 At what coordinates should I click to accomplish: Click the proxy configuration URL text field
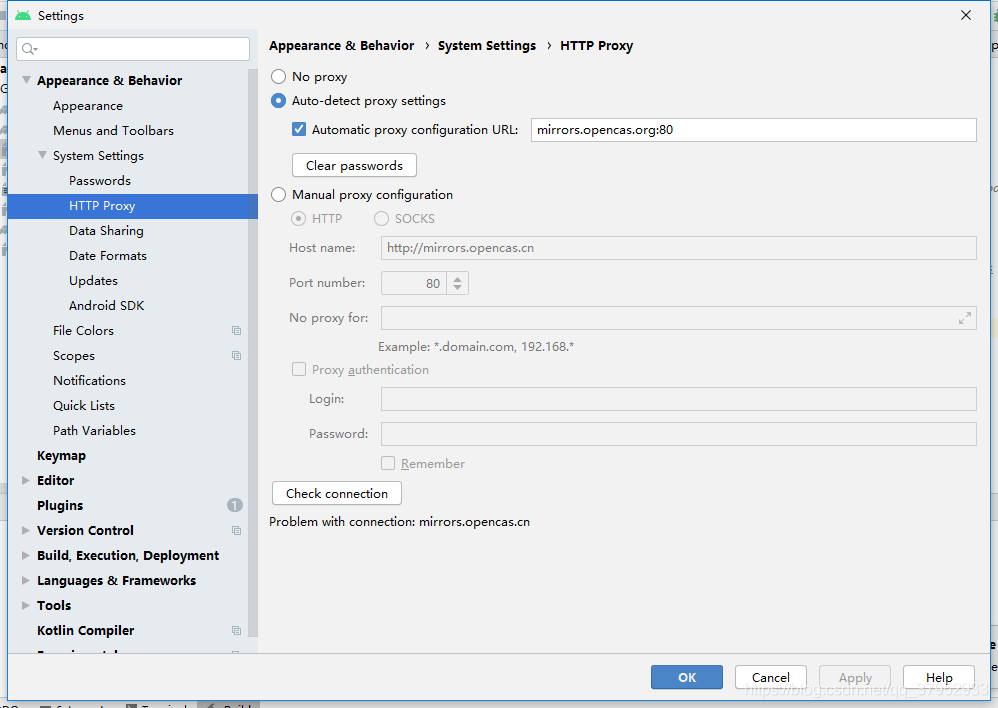coord(752,130)
